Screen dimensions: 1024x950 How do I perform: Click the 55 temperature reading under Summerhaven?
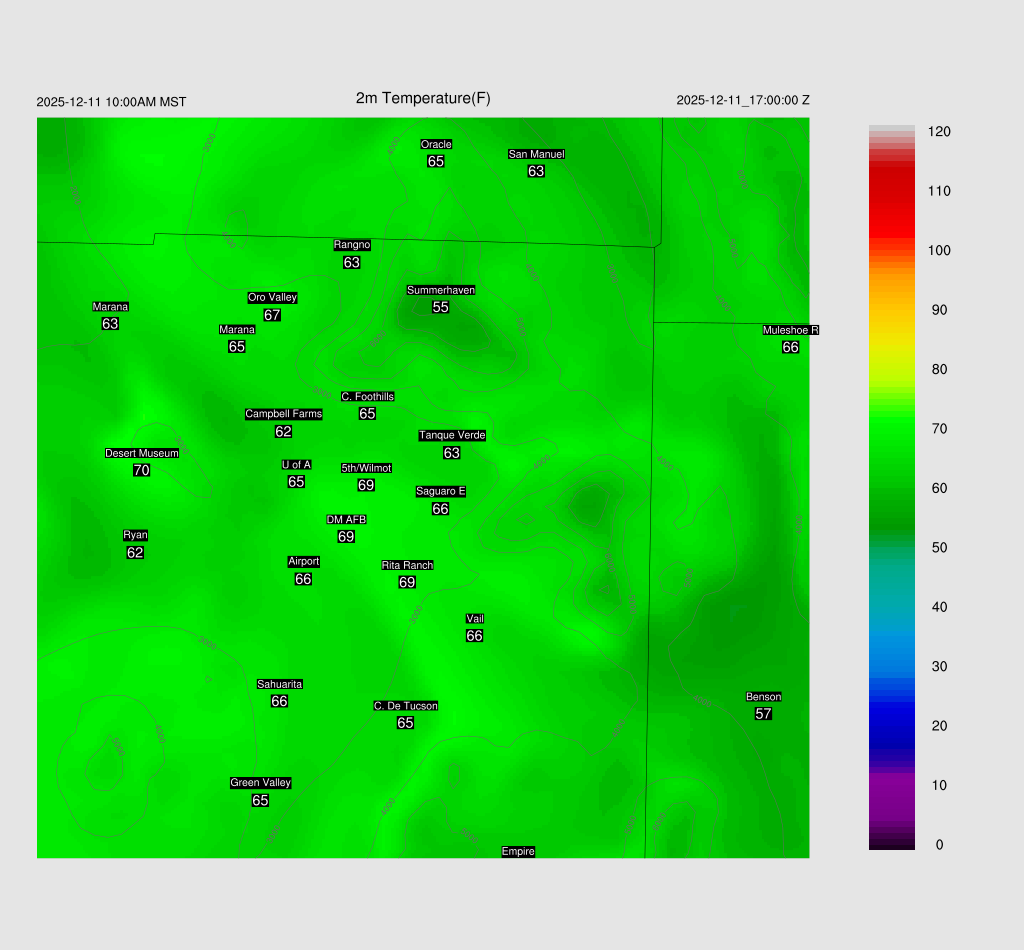[x=440, y=307]
